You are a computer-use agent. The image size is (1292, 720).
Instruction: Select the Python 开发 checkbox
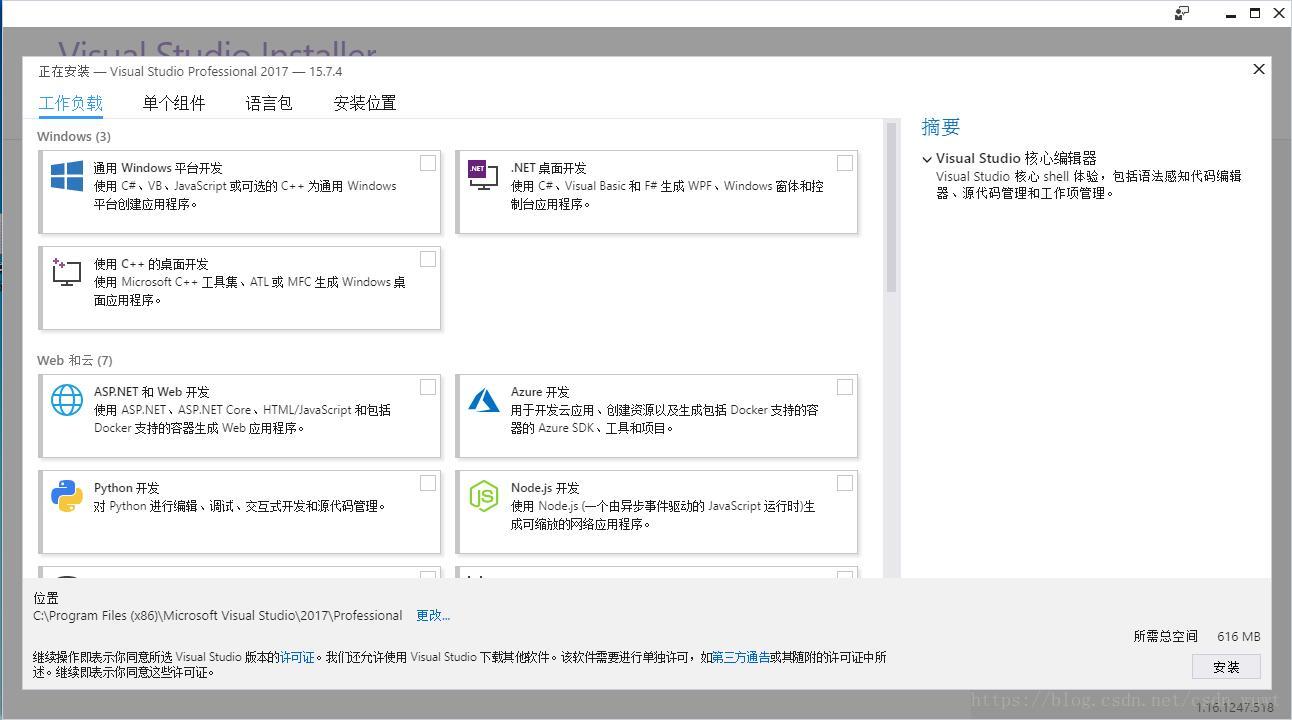click(x=428, y=483)
